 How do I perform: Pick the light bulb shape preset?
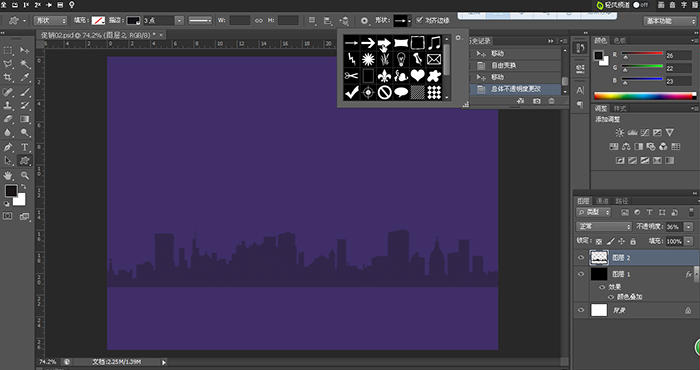pyautogui.click(x=401, y=59)
